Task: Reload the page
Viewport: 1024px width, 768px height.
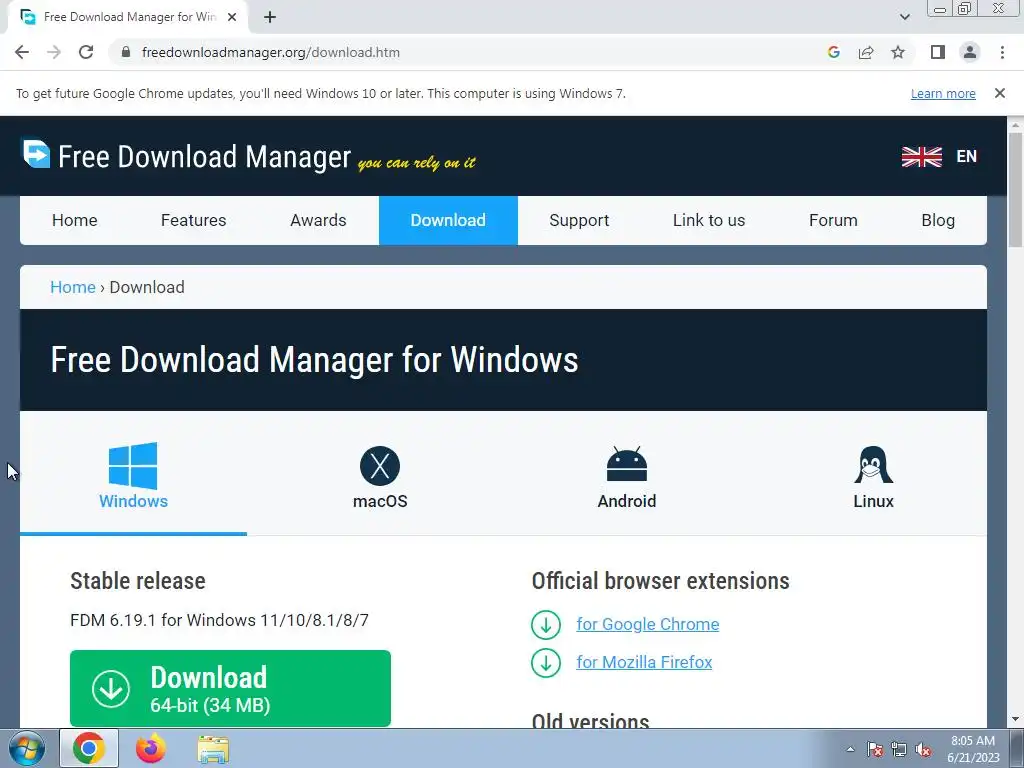Action: pyautogui.click(x=86, y=52)
